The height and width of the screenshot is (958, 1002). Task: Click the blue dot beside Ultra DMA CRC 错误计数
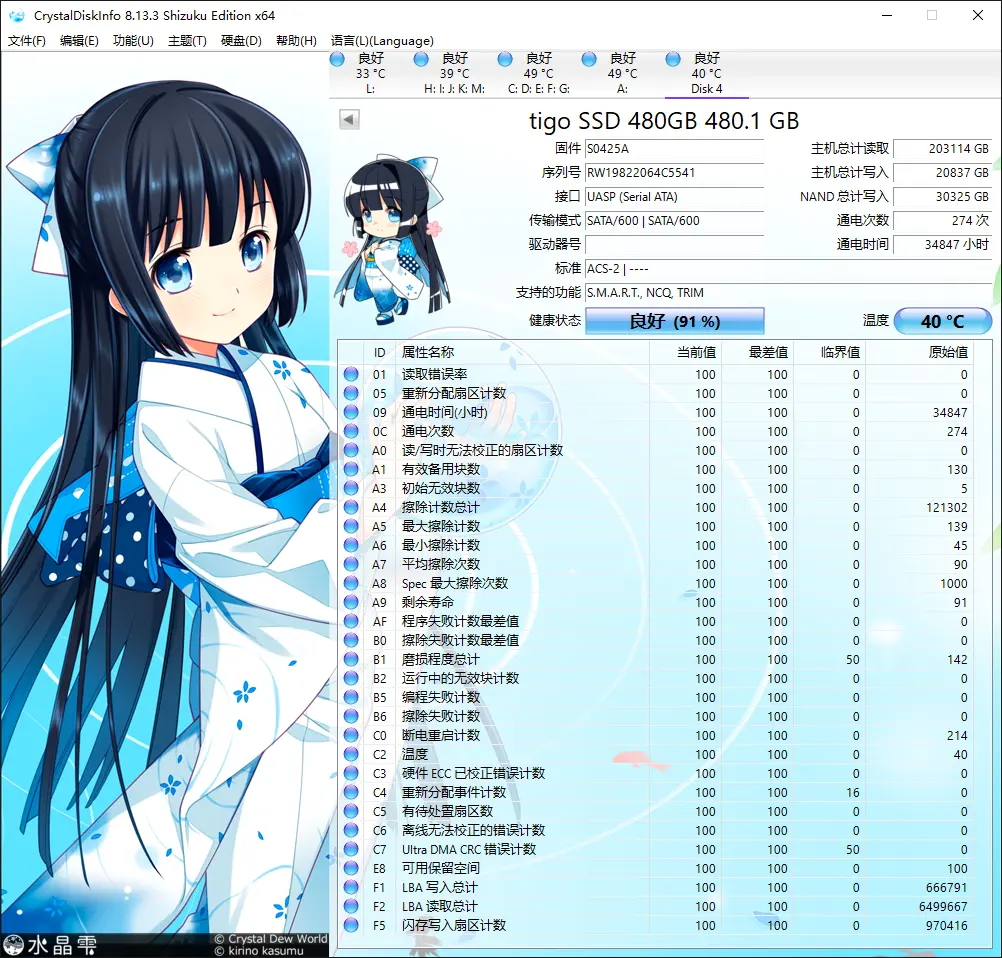click(x=351, y=849)
